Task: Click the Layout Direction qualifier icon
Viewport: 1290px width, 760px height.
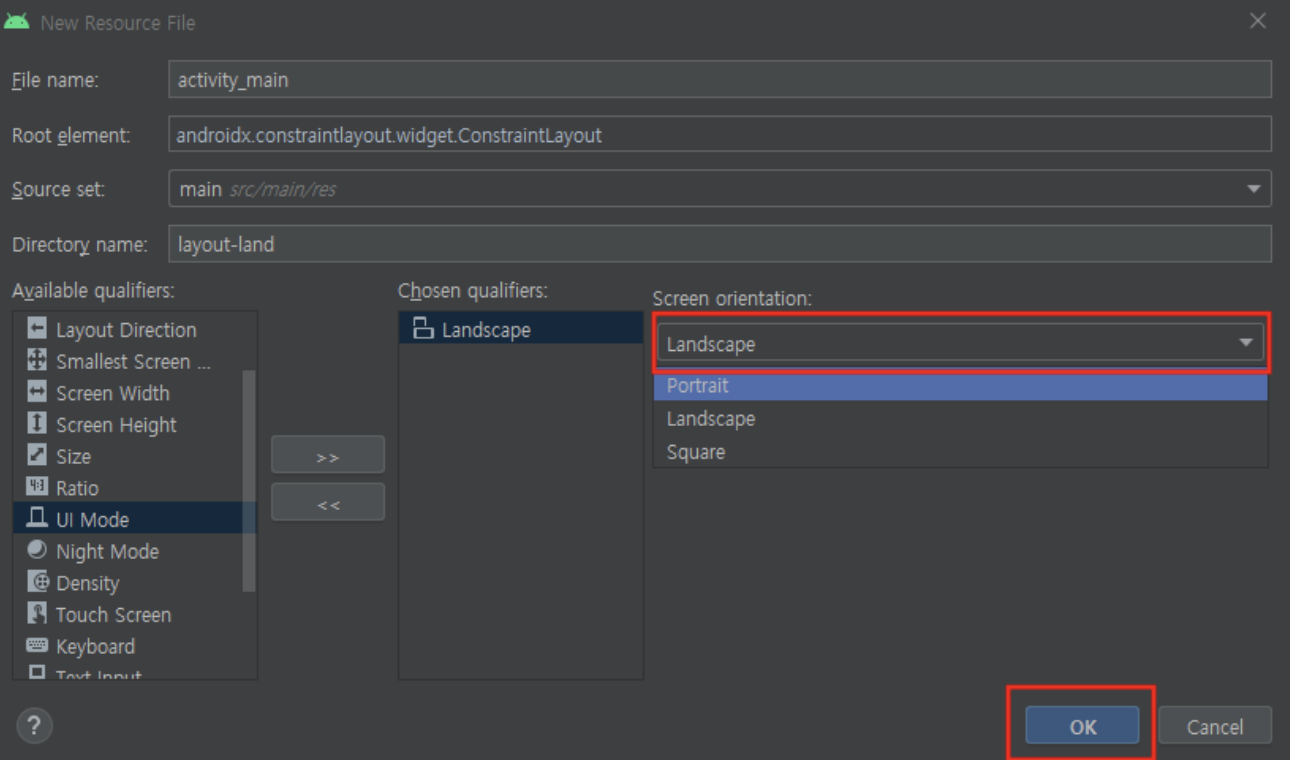Action: pyautogui.click(x=37, y=329)
